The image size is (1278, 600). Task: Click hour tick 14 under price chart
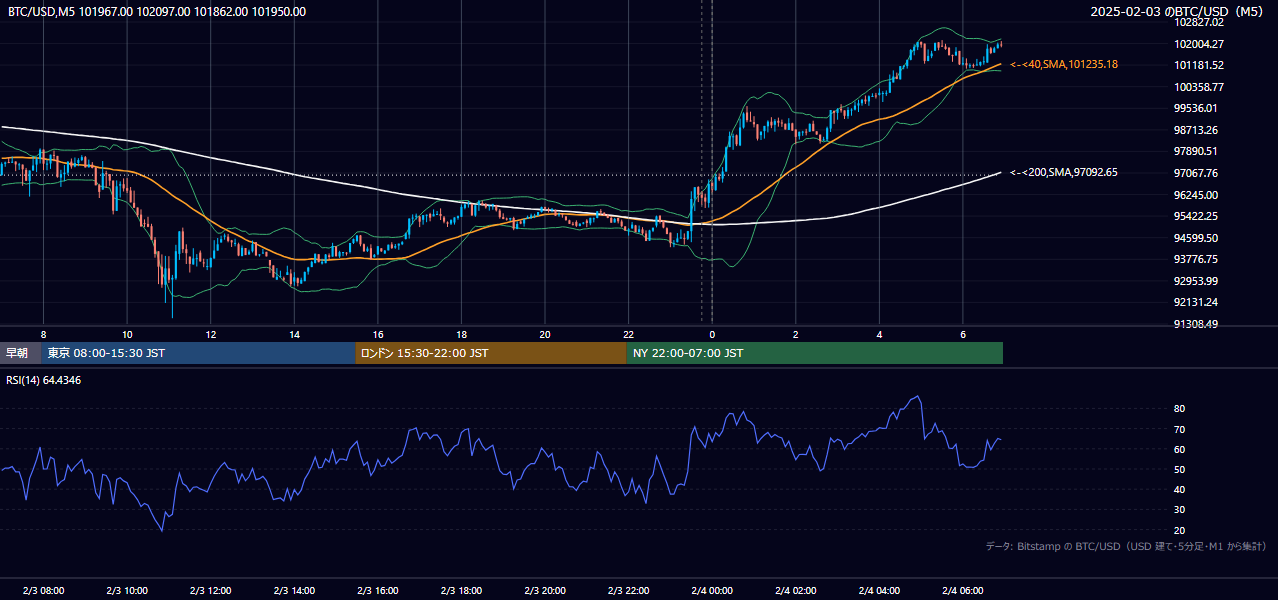[294, 334]
